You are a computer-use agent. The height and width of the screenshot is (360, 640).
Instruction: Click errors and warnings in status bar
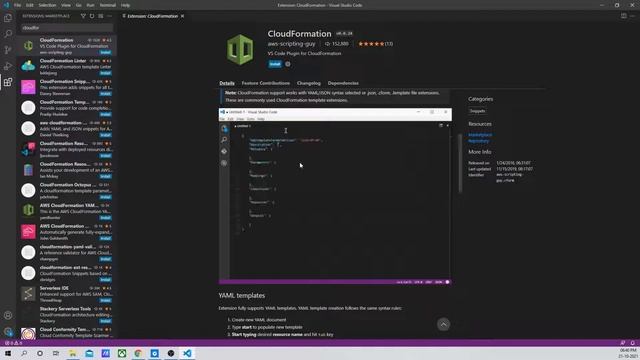pos(13,343)
